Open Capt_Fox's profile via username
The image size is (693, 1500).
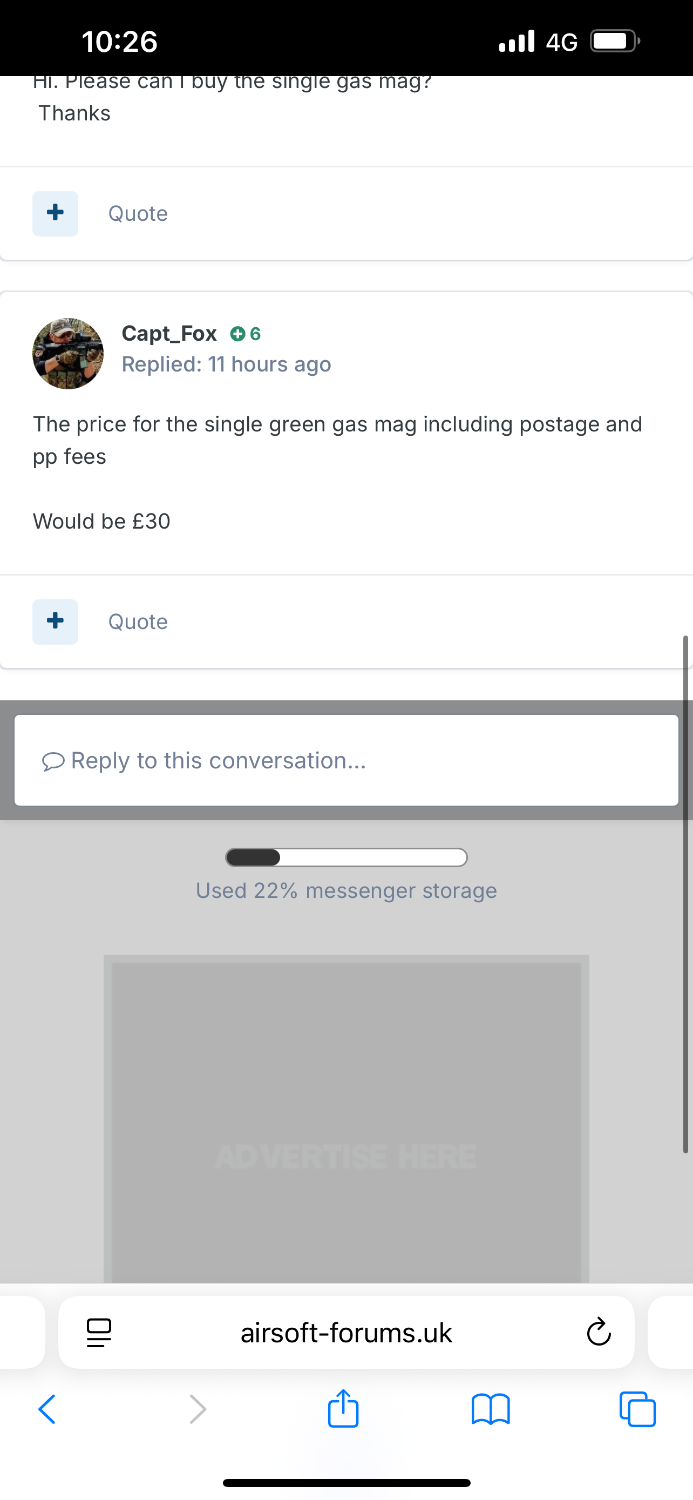point(169,334)
